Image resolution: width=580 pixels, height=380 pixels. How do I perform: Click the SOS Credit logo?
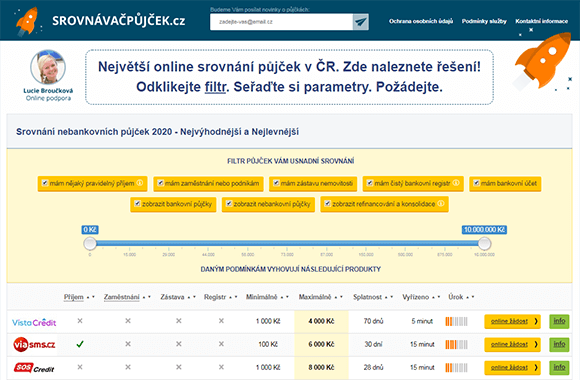tap(34, 368)
